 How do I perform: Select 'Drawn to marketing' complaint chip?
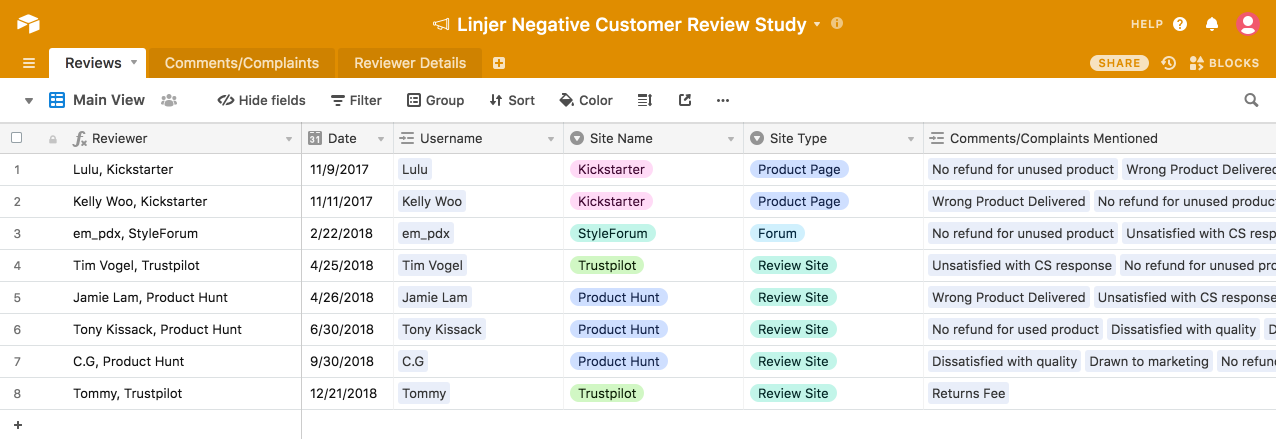pos(1149,361)
